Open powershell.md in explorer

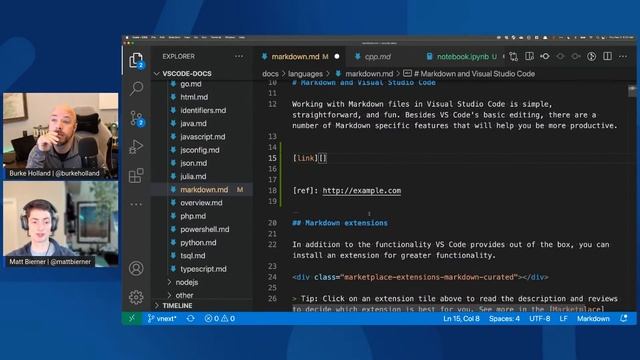click(x=204, y=229)
